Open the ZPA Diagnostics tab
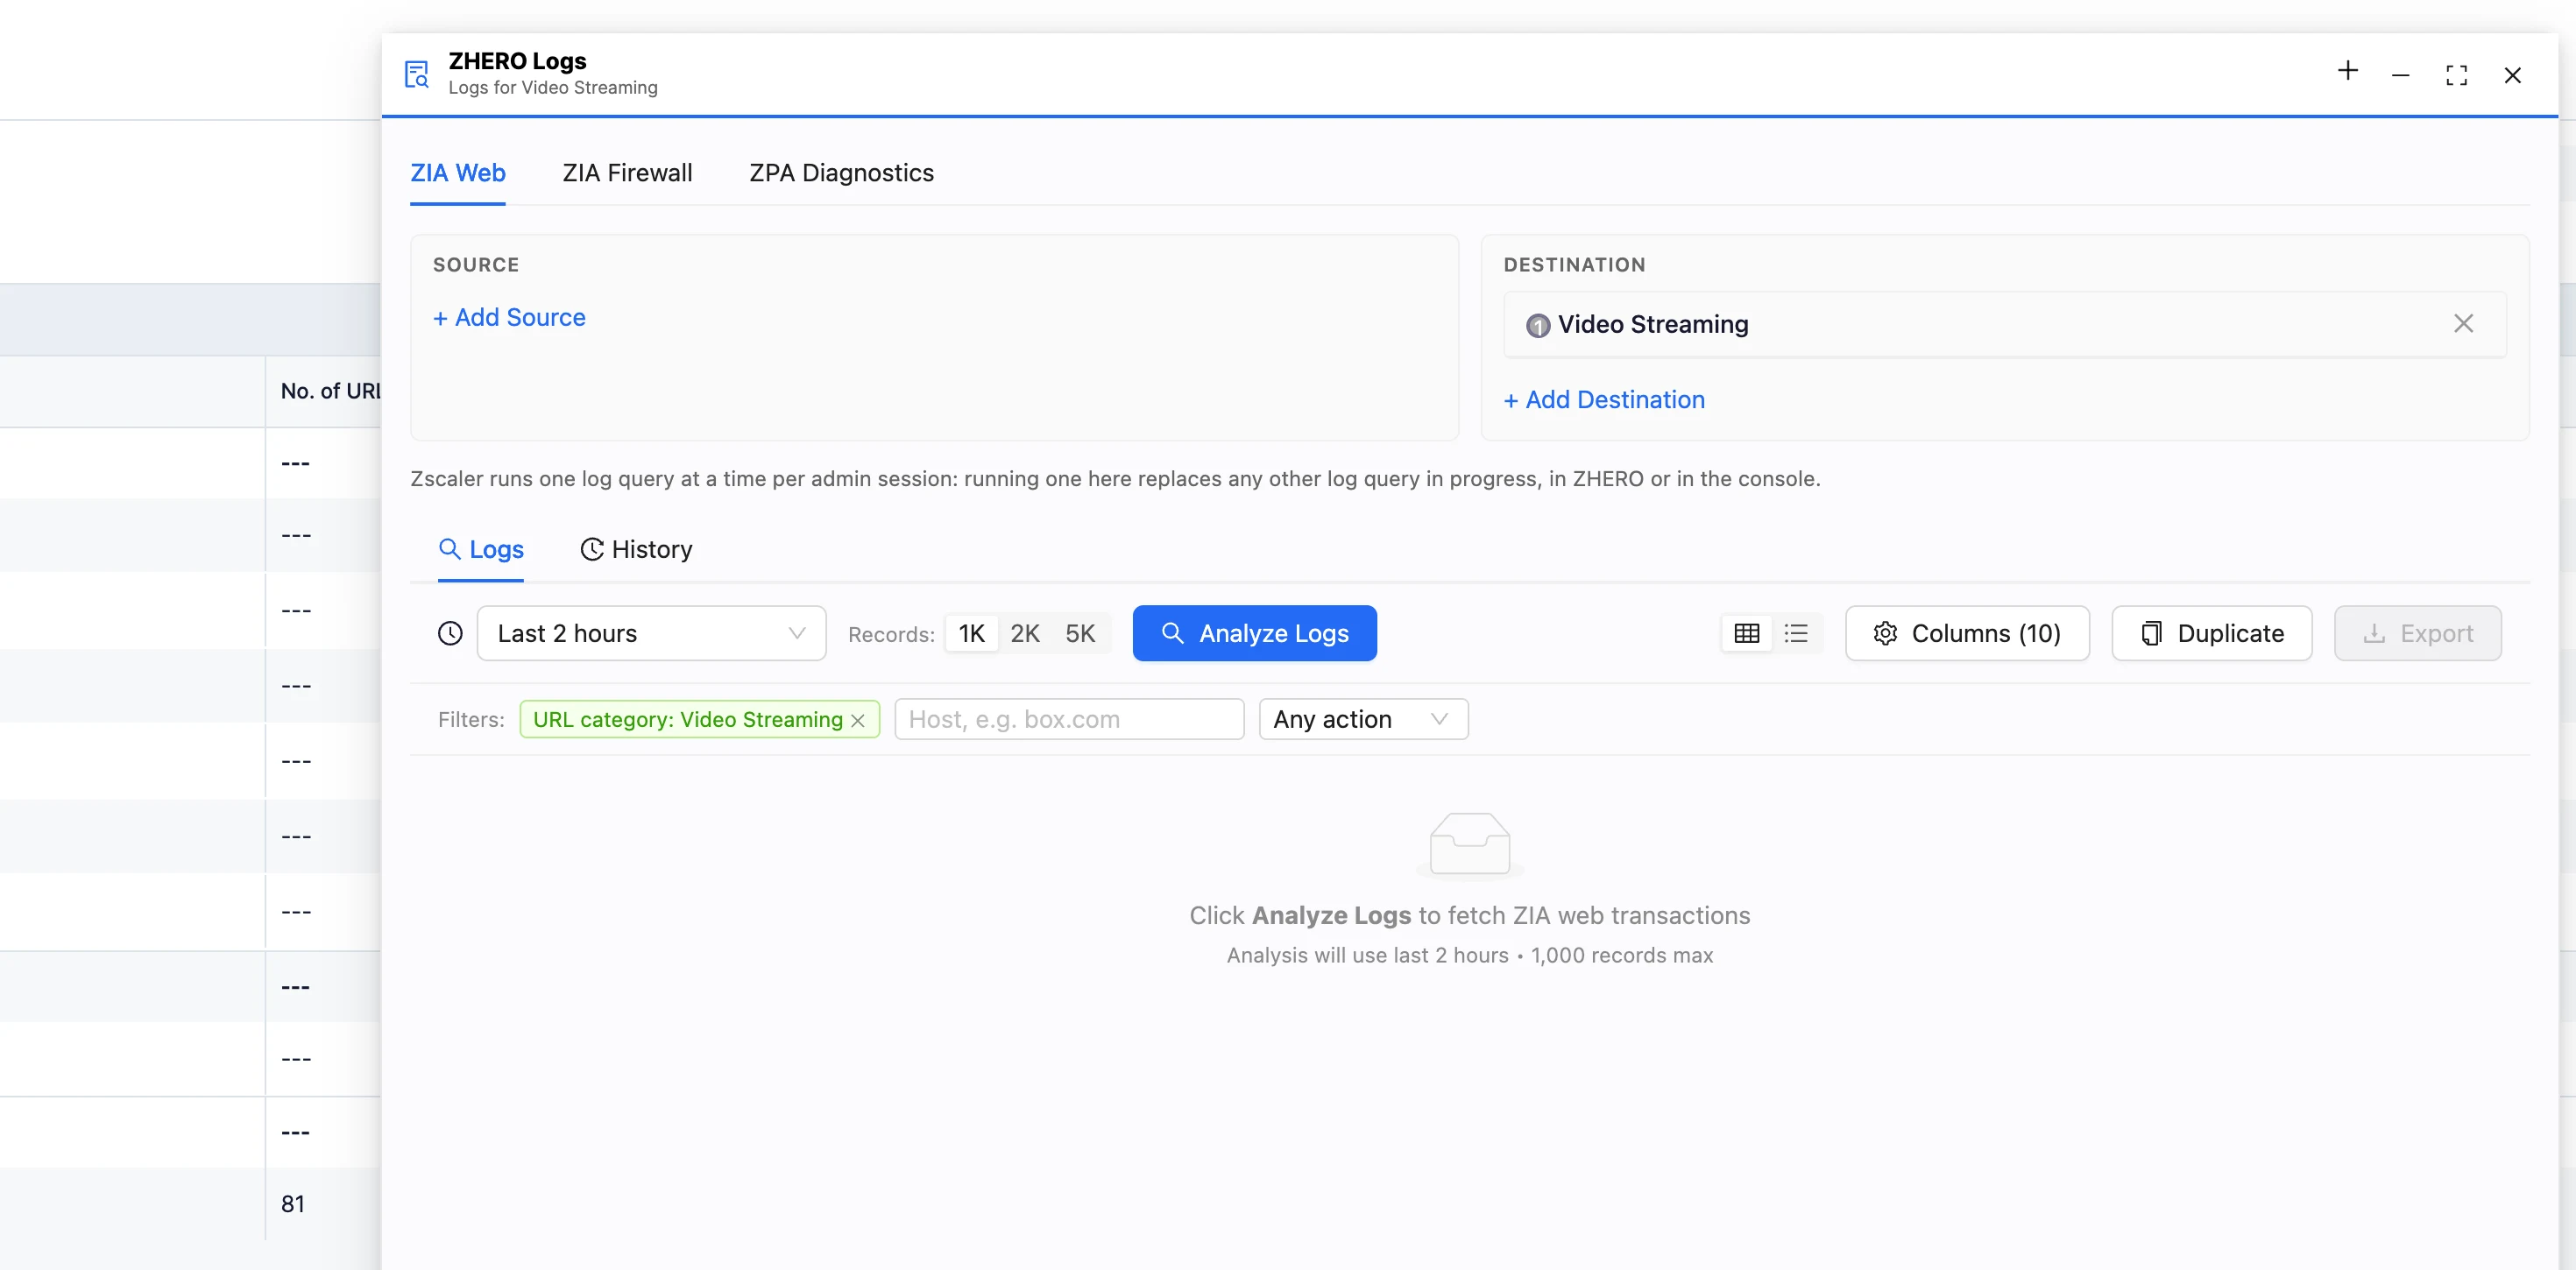This screenshot has height=1270, width=2576. (x=841, y=173)
